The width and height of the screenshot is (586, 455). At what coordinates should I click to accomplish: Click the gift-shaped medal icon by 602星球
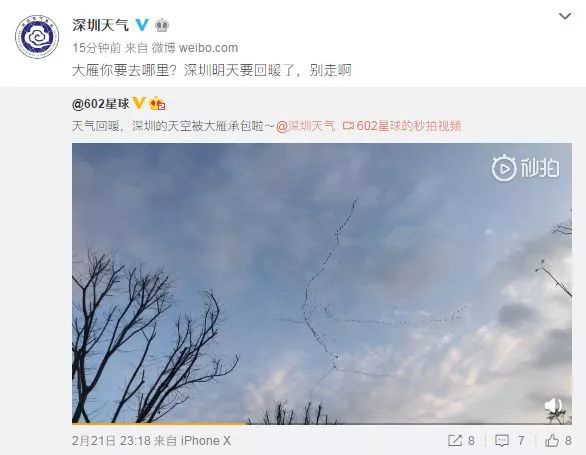point(158,104)
